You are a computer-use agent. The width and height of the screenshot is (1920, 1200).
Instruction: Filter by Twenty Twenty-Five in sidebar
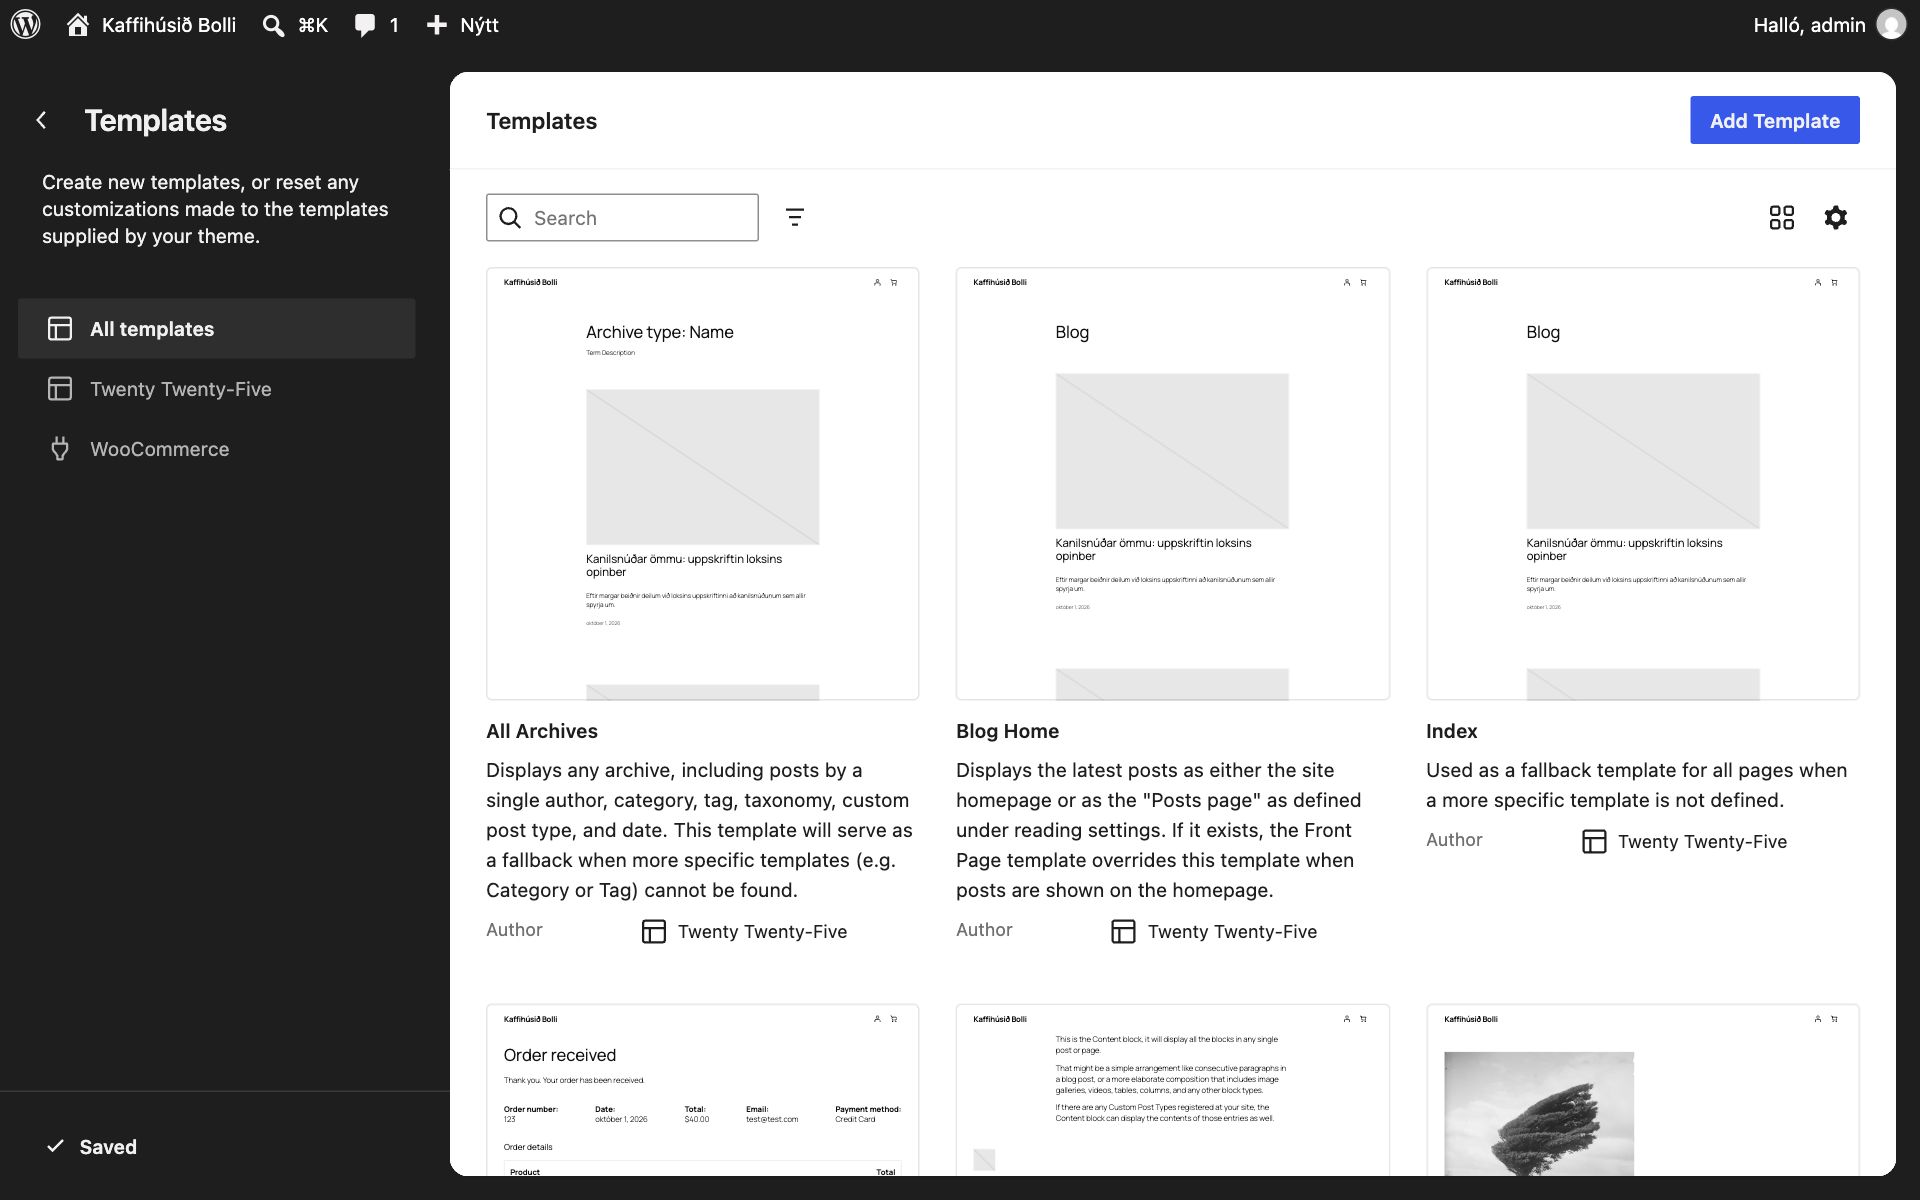tap(217, 388)
